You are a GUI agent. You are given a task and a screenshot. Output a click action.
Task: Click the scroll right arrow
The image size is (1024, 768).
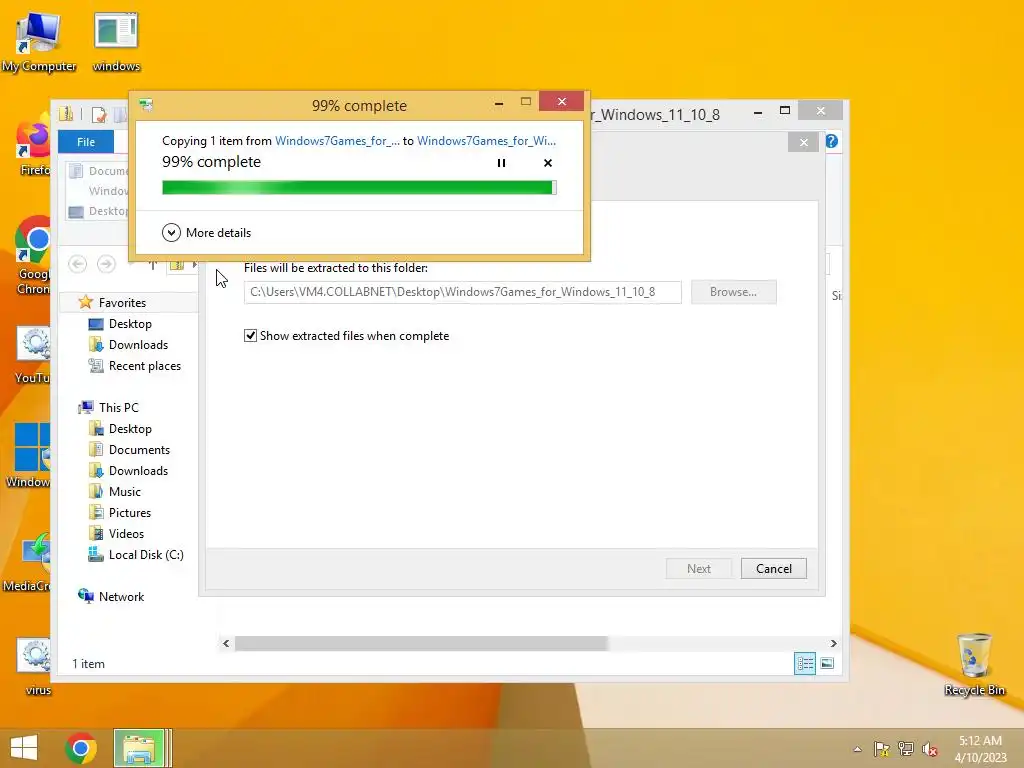(833, 643)
